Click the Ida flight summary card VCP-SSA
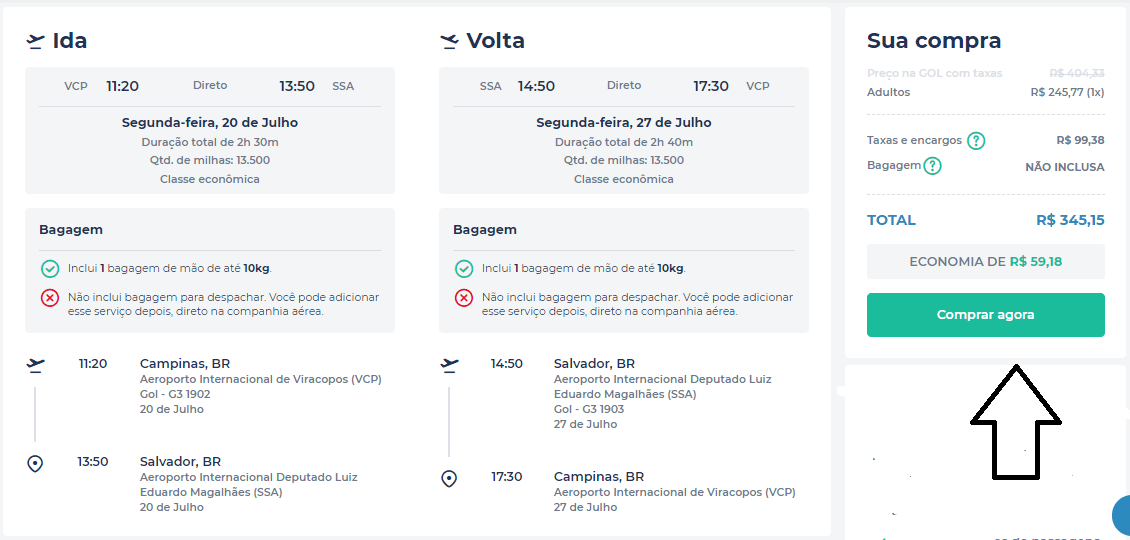The image size is (1130, 540). tap(210, 130)
